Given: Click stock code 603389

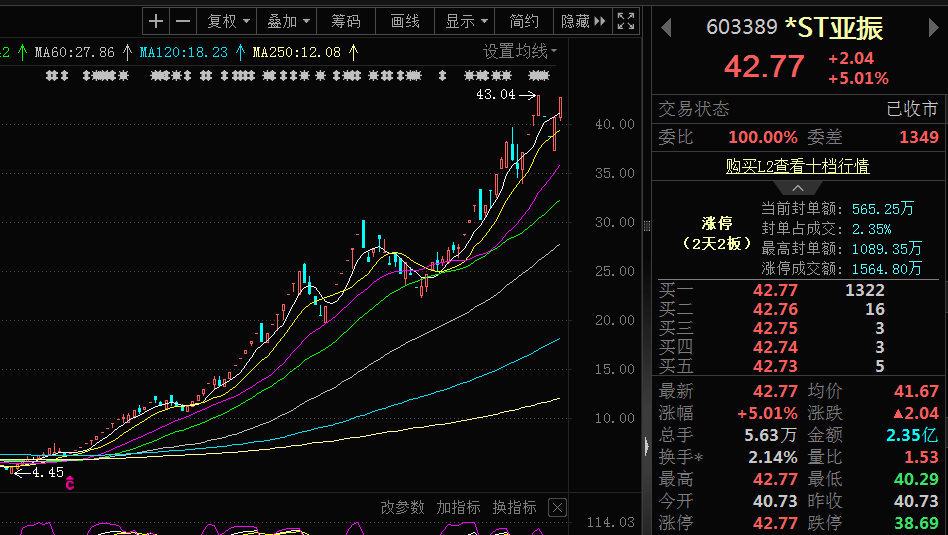Looking at the screenshot, I should pyautogui.click(x=742, y=27).
